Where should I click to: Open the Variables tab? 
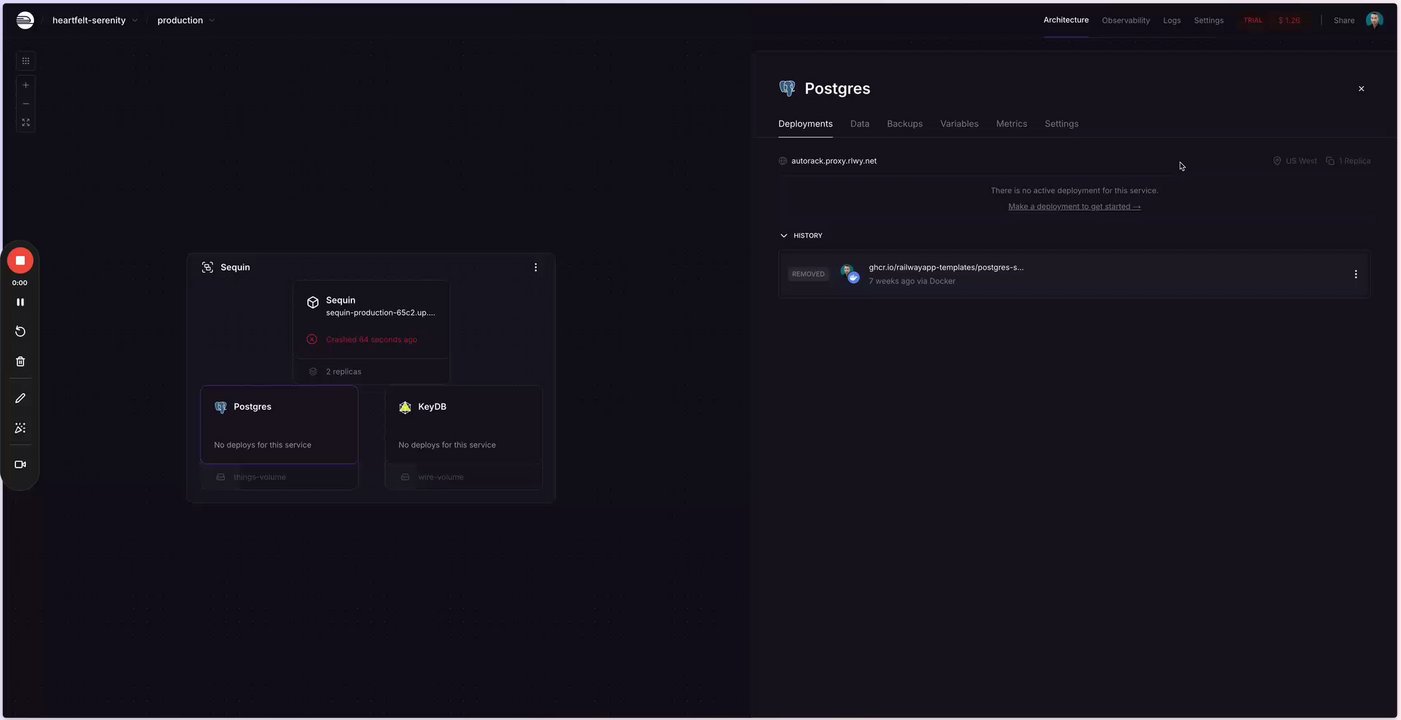click(959, 124)
